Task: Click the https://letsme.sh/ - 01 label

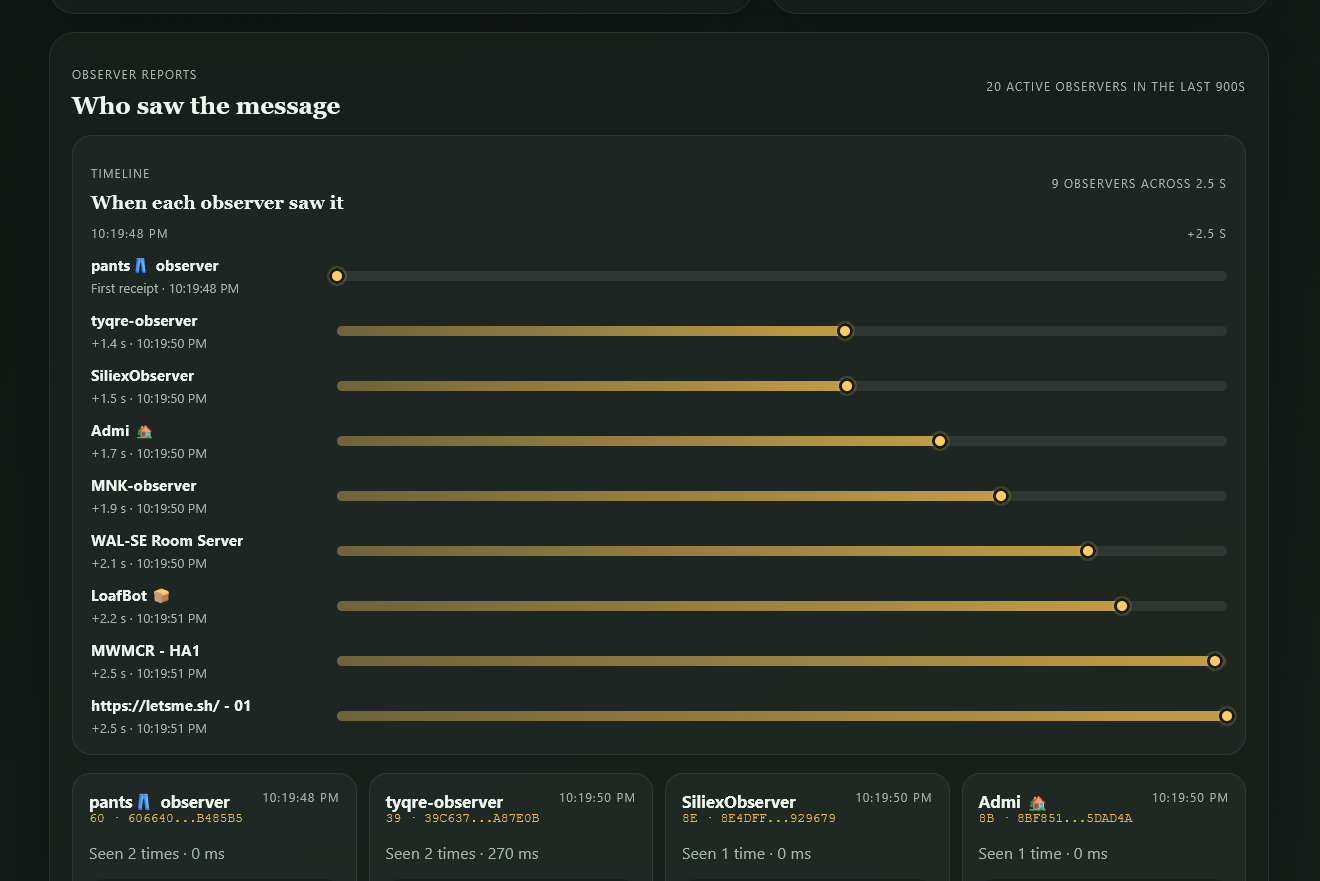Action: pyautogui.click(x=171, y=706)
